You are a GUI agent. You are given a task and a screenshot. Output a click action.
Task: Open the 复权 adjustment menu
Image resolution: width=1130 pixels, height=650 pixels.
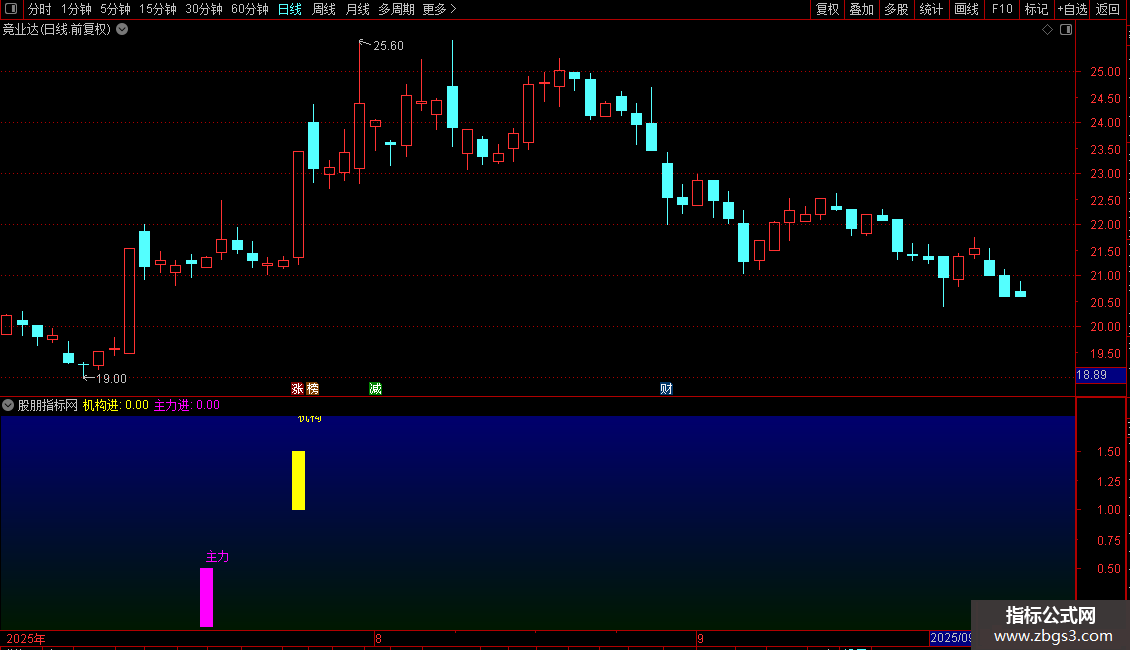point(827,9)
